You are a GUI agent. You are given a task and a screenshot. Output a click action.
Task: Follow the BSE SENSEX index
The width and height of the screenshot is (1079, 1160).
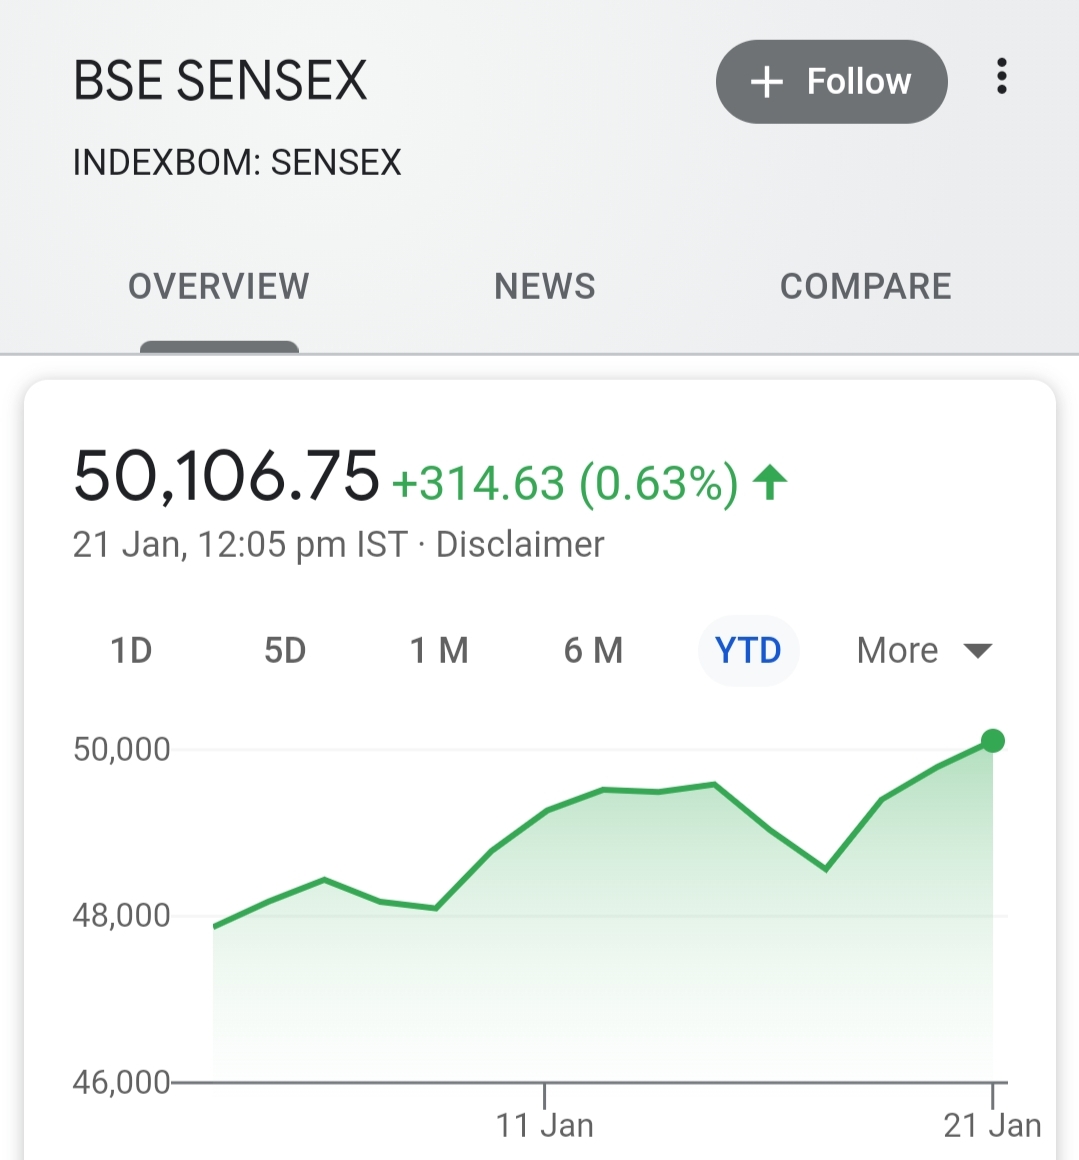[831, 81]
